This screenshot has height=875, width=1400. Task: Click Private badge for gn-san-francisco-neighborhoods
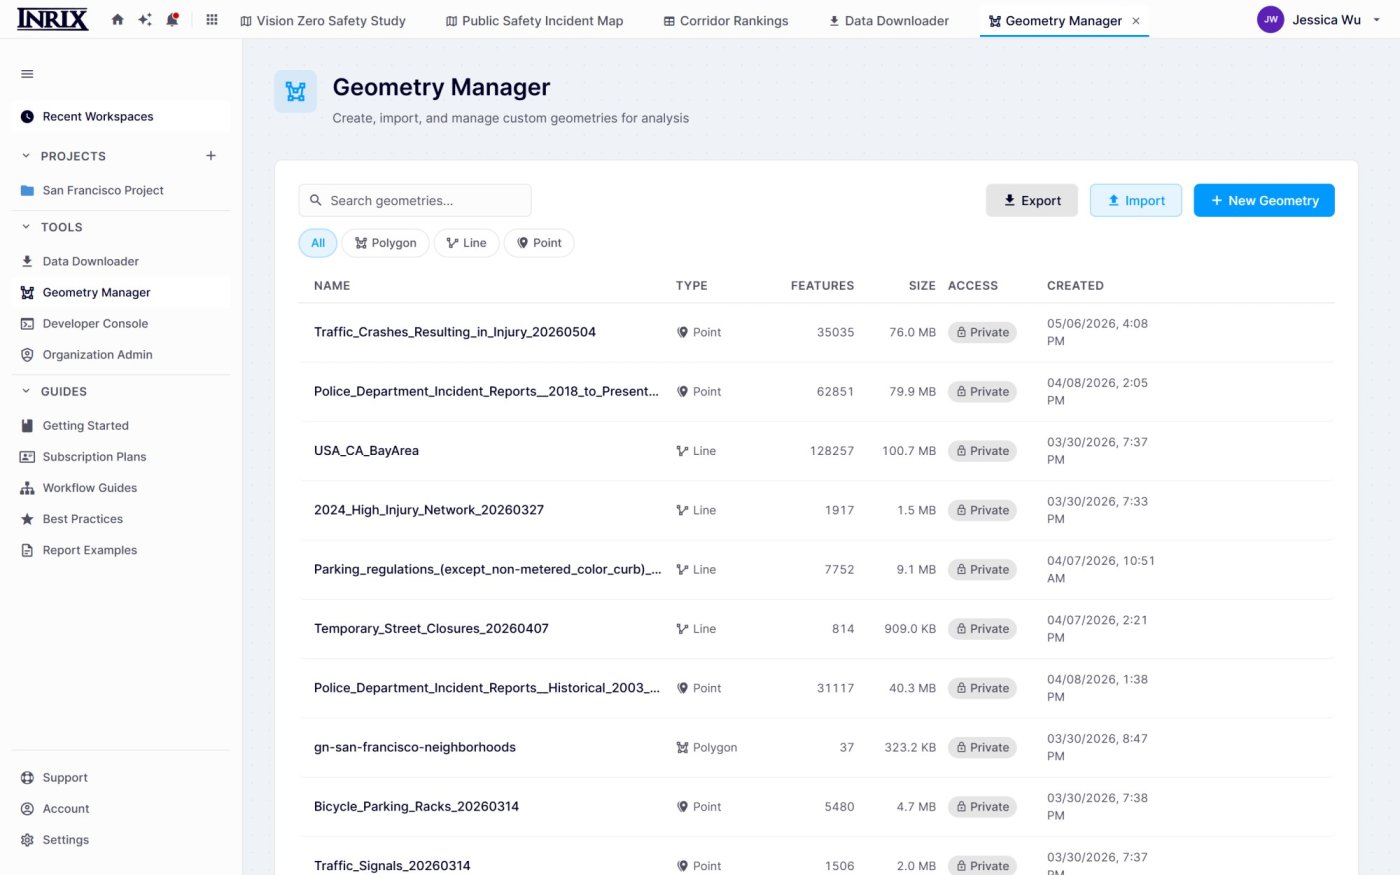click(982, 747)
